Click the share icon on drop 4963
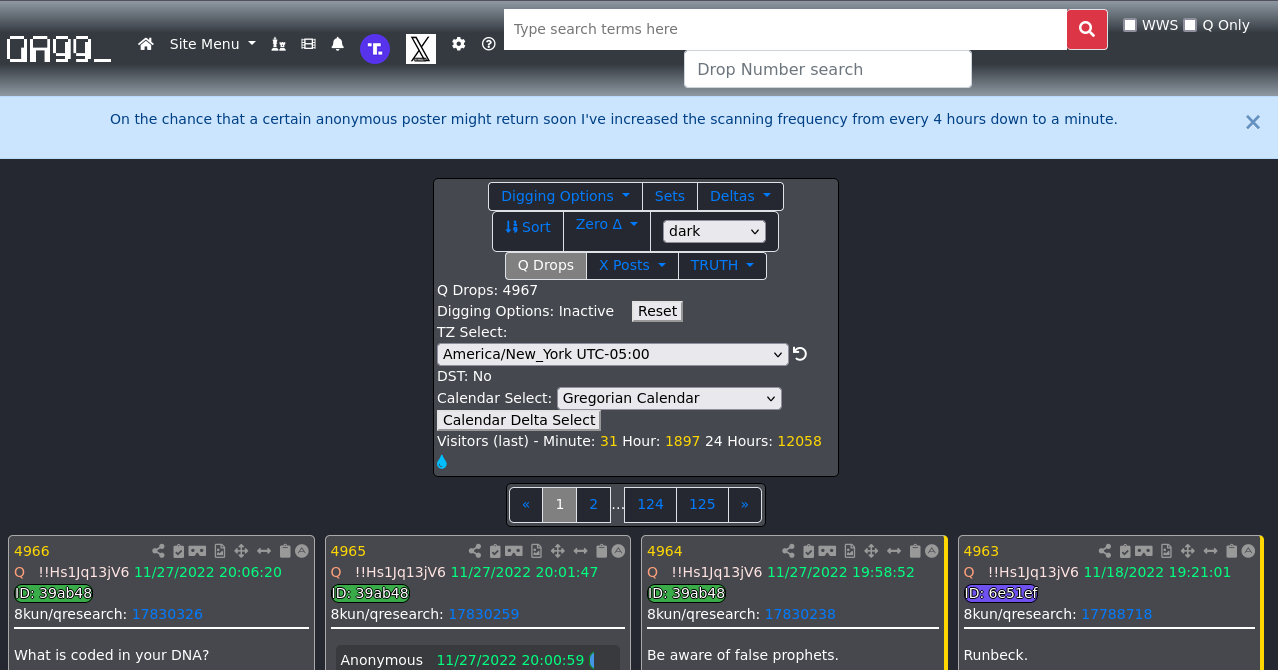The height and width of the screenshot is (670, 1278). (1104, 551)
